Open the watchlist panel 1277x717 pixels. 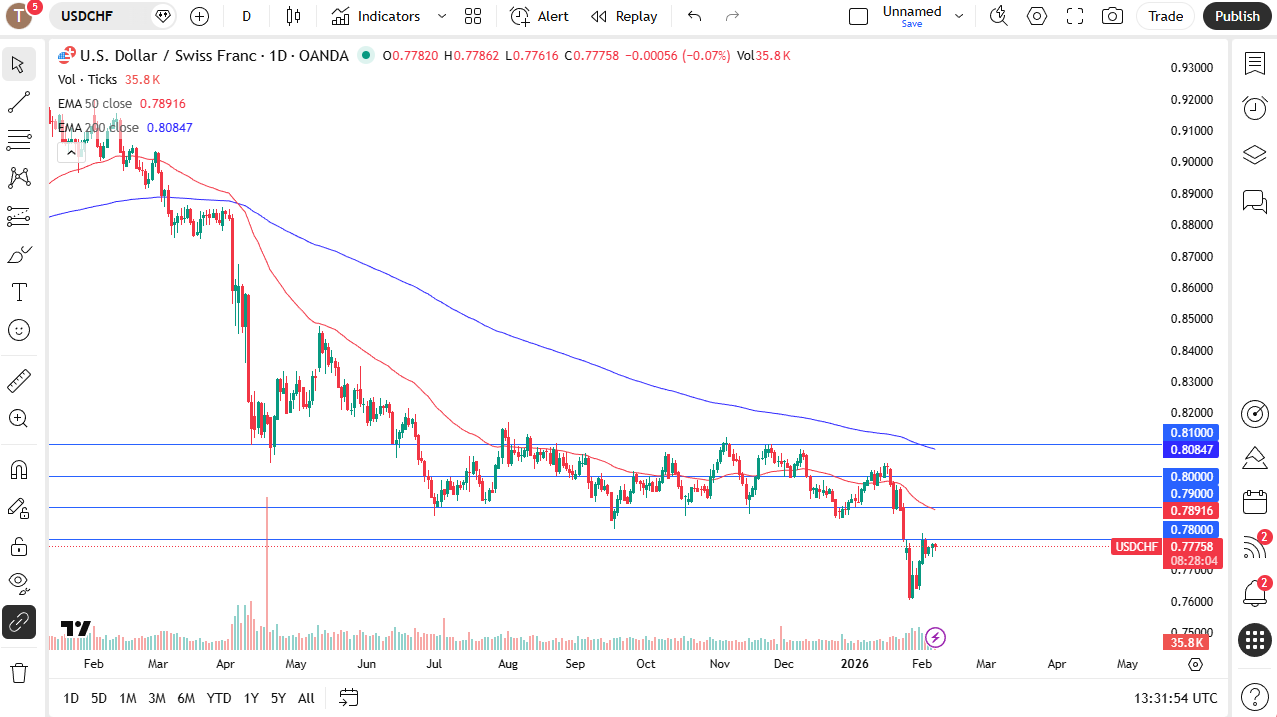[x=1255, y=64]
